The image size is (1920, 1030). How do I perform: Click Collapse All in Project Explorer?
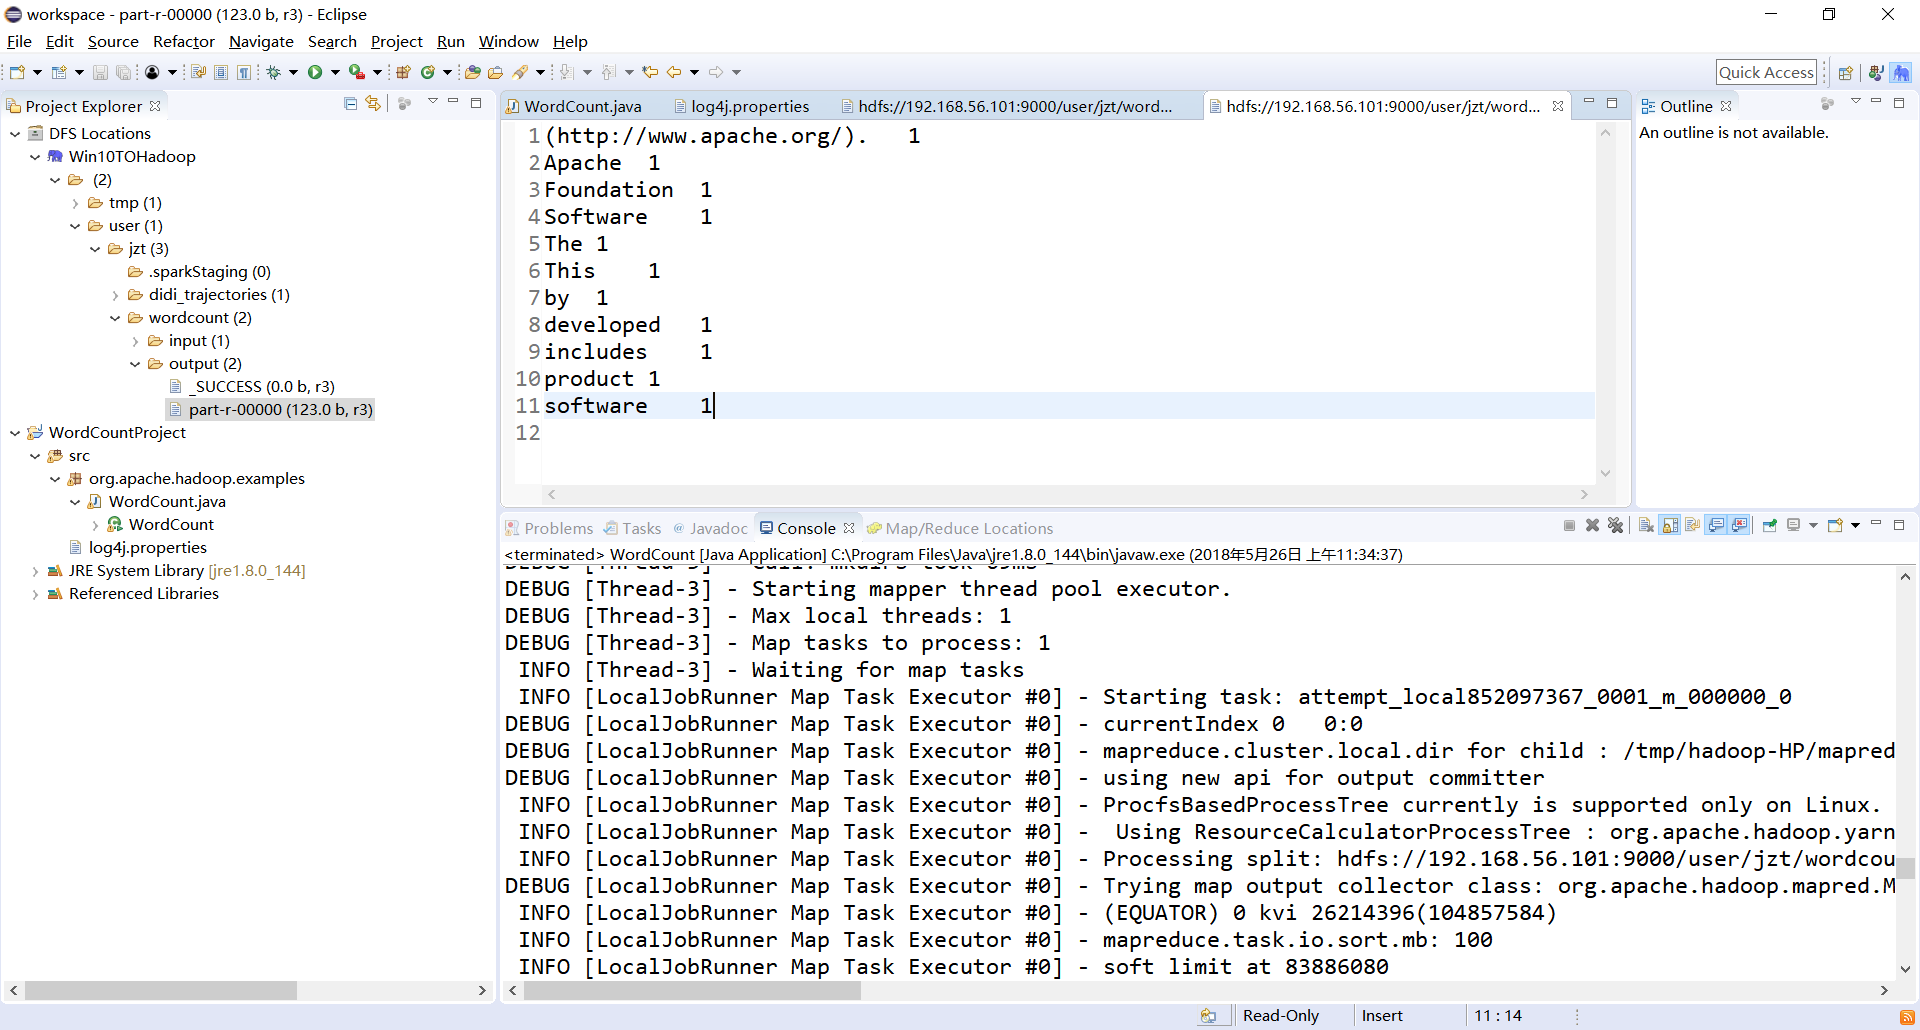coord(350,103)
